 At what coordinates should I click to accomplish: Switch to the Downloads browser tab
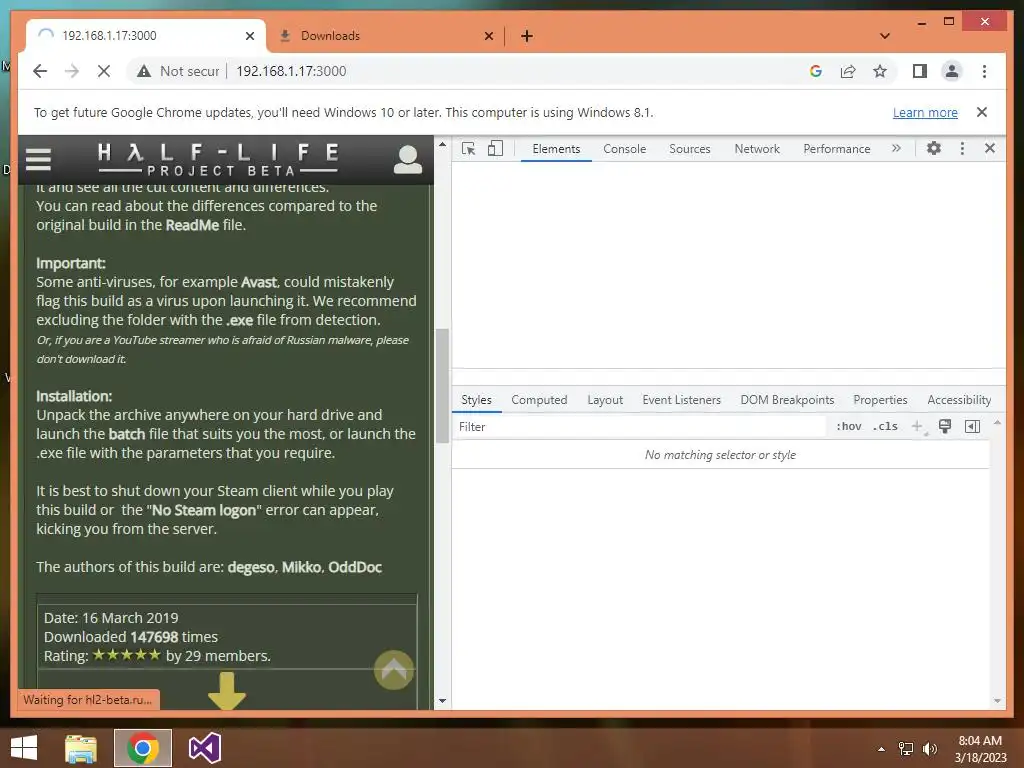click(385, 36)
